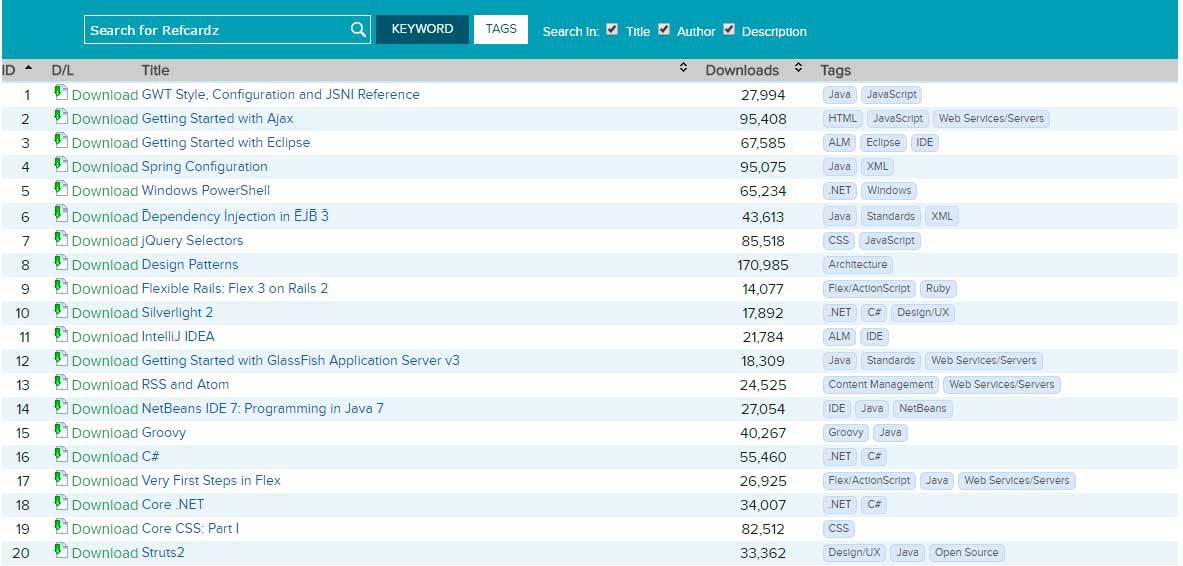Sort by Downloads using its sort arrows
Screen dimensions: 1183x566
click(x=798, y=68)
